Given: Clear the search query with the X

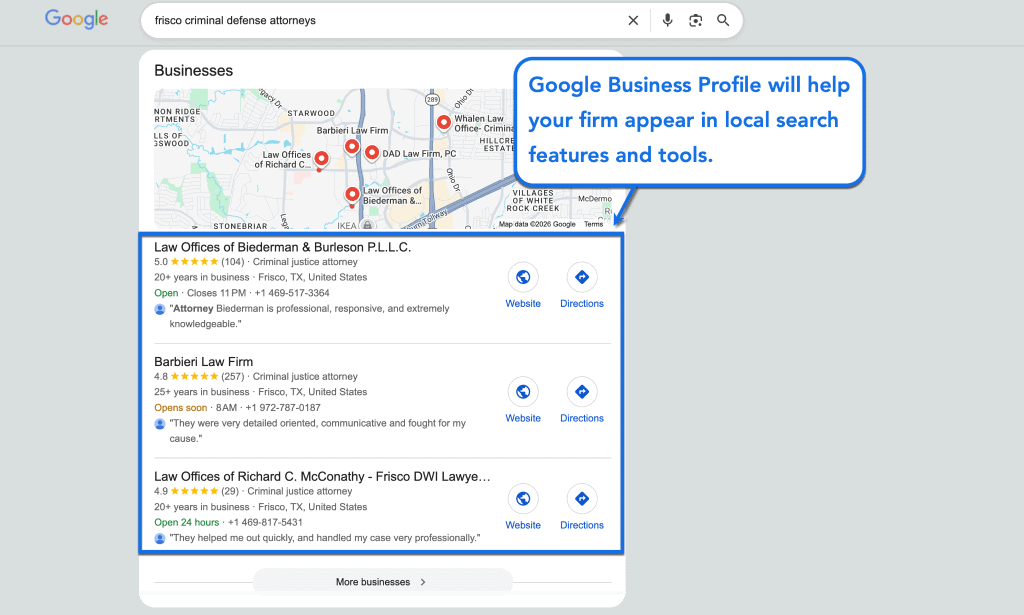Looking at the screenshot, I should (633, 20).
